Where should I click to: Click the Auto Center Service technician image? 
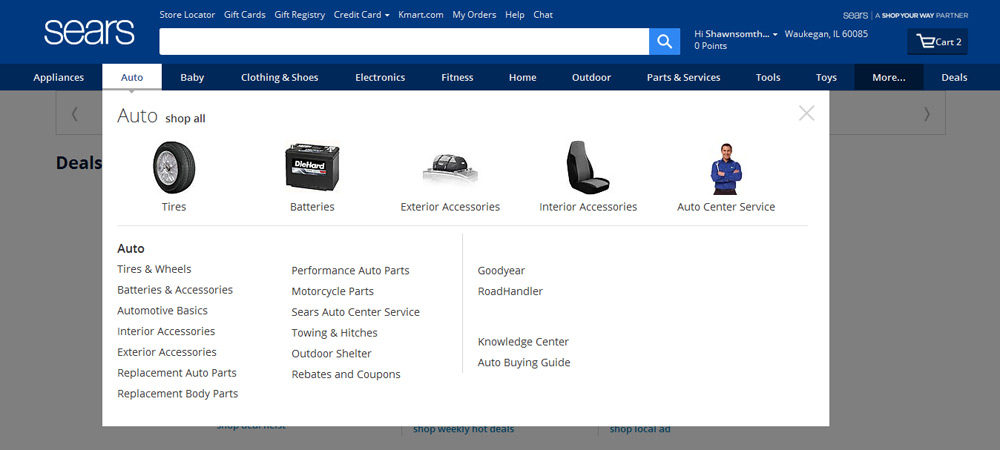pos(726,169)
